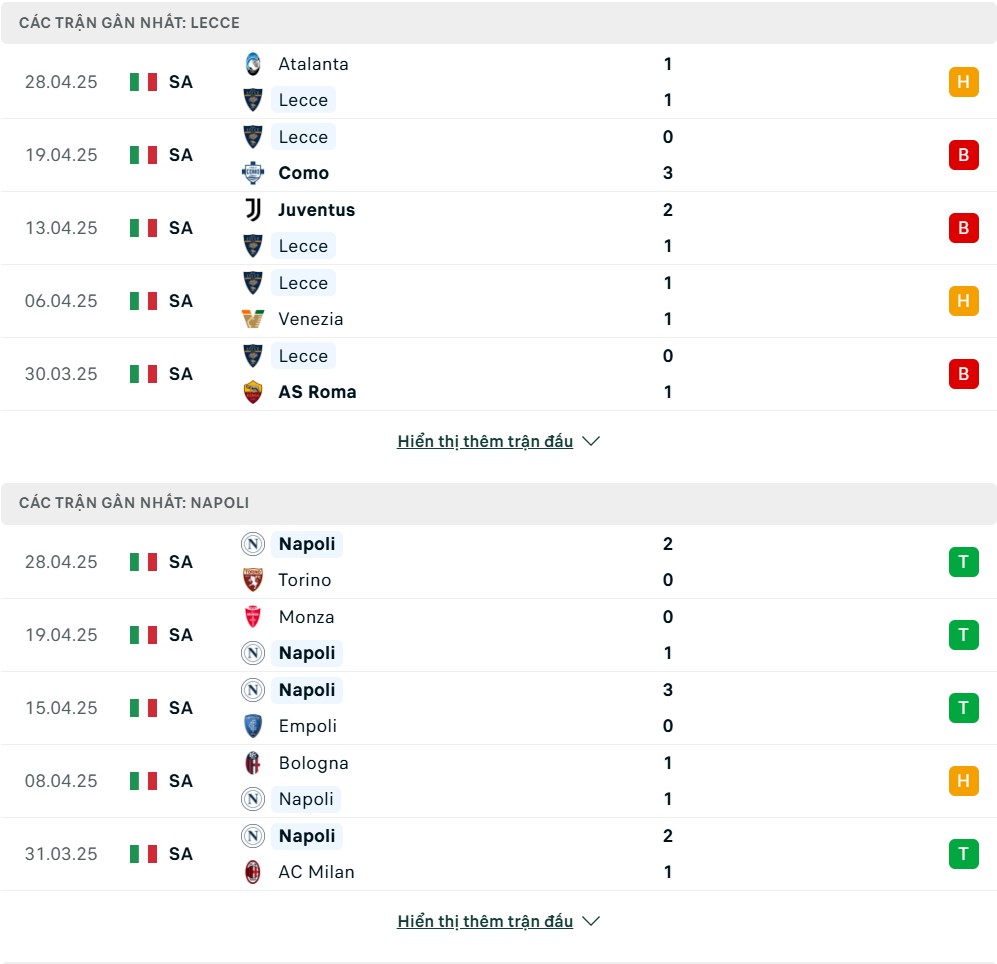
Task: Click the green T badge for Napoli-Torino
Action: pyautogui.click(x=963, y=562)
